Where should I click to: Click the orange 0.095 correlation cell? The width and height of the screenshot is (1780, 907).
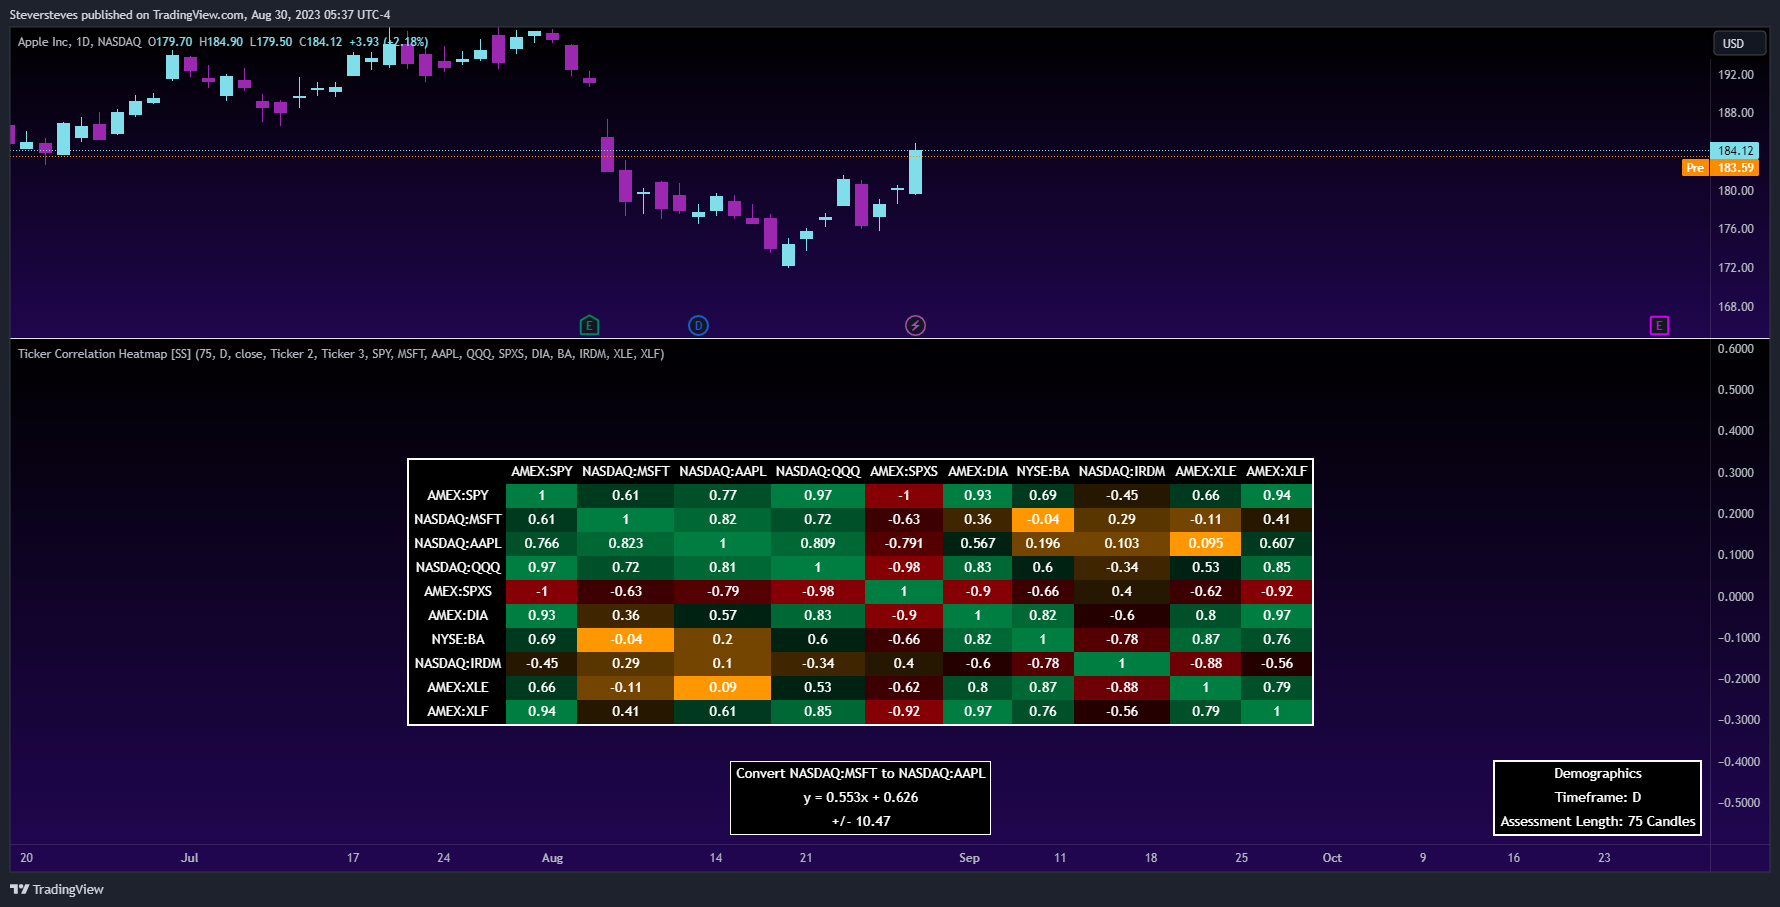pos(1206,543)
